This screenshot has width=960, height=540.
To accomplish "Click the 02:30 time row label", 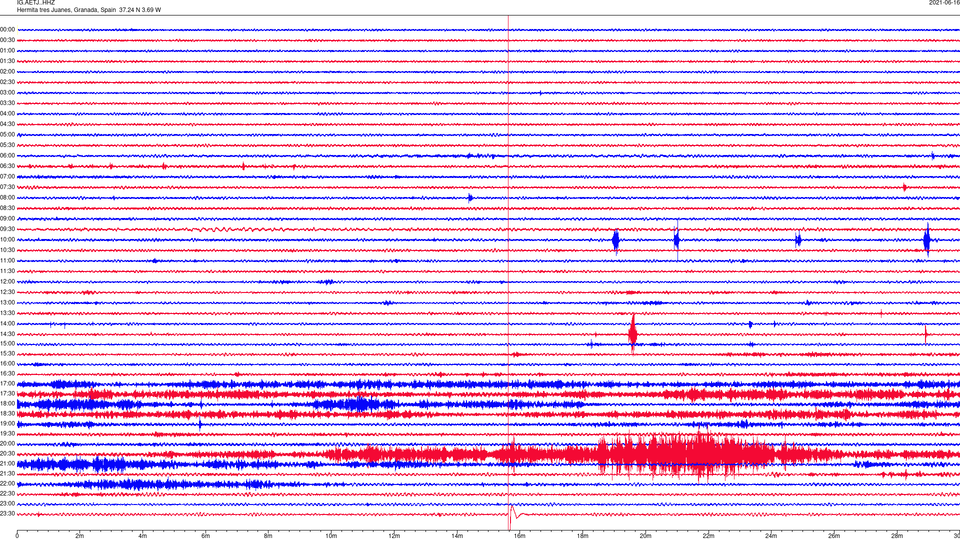I will 7,82.
